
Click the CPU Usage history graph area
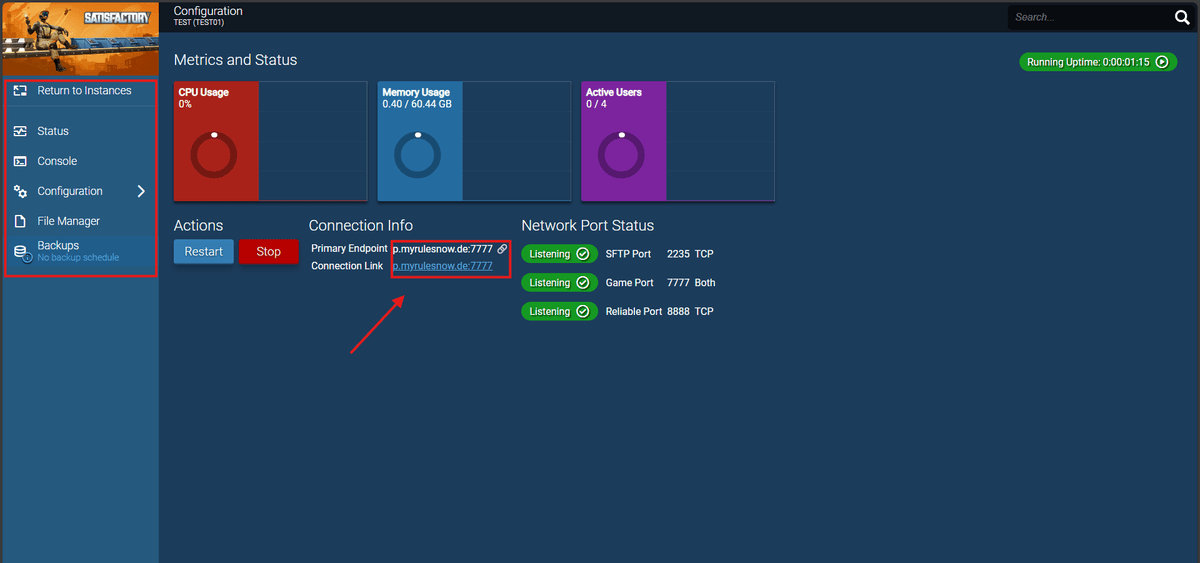(313, 141)
